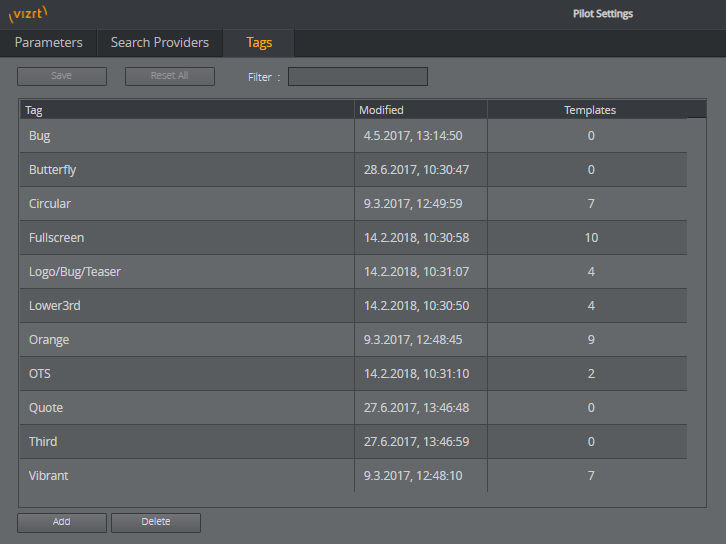Viewport: 726px width, 544px height.
Task: Add a new tag with Add button
Action: [x=61, y=522]
